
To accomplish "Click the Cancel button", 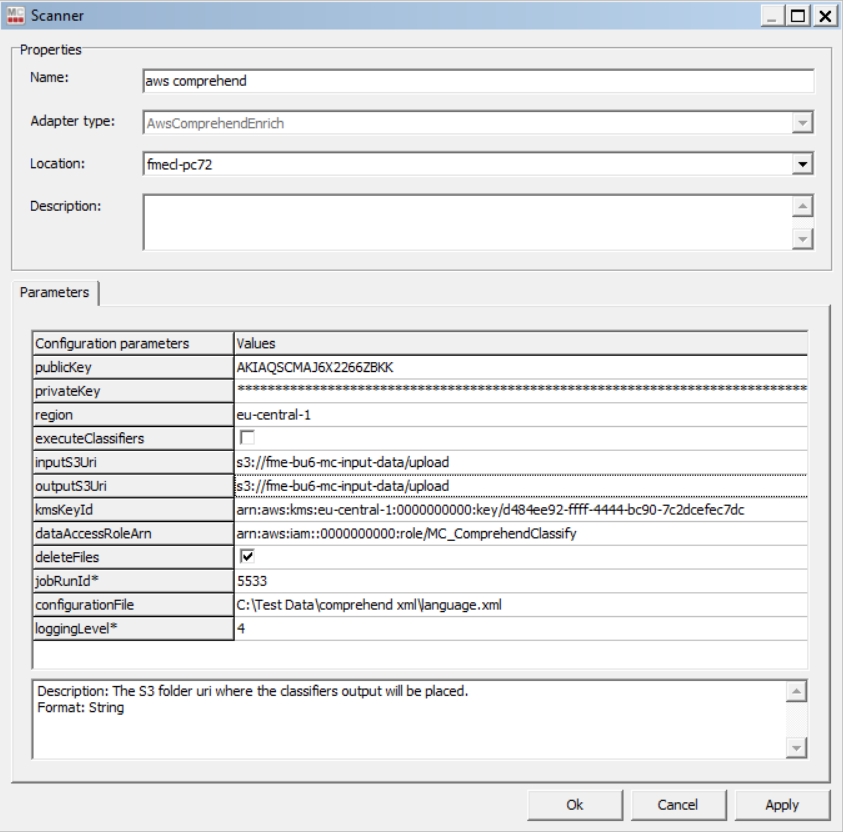I will pyautogui.click(x=677, y=804).
